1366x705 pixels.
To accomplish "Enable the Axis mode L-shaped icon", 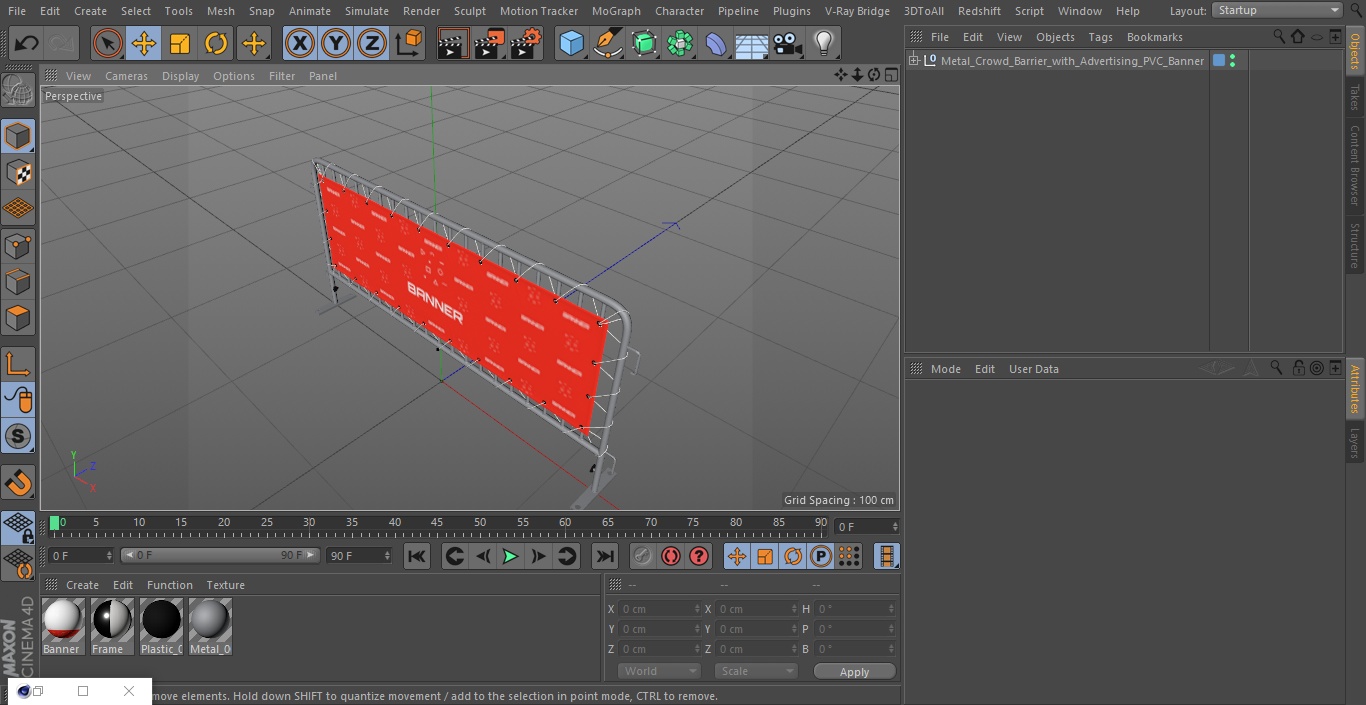I will click(18, 364).
